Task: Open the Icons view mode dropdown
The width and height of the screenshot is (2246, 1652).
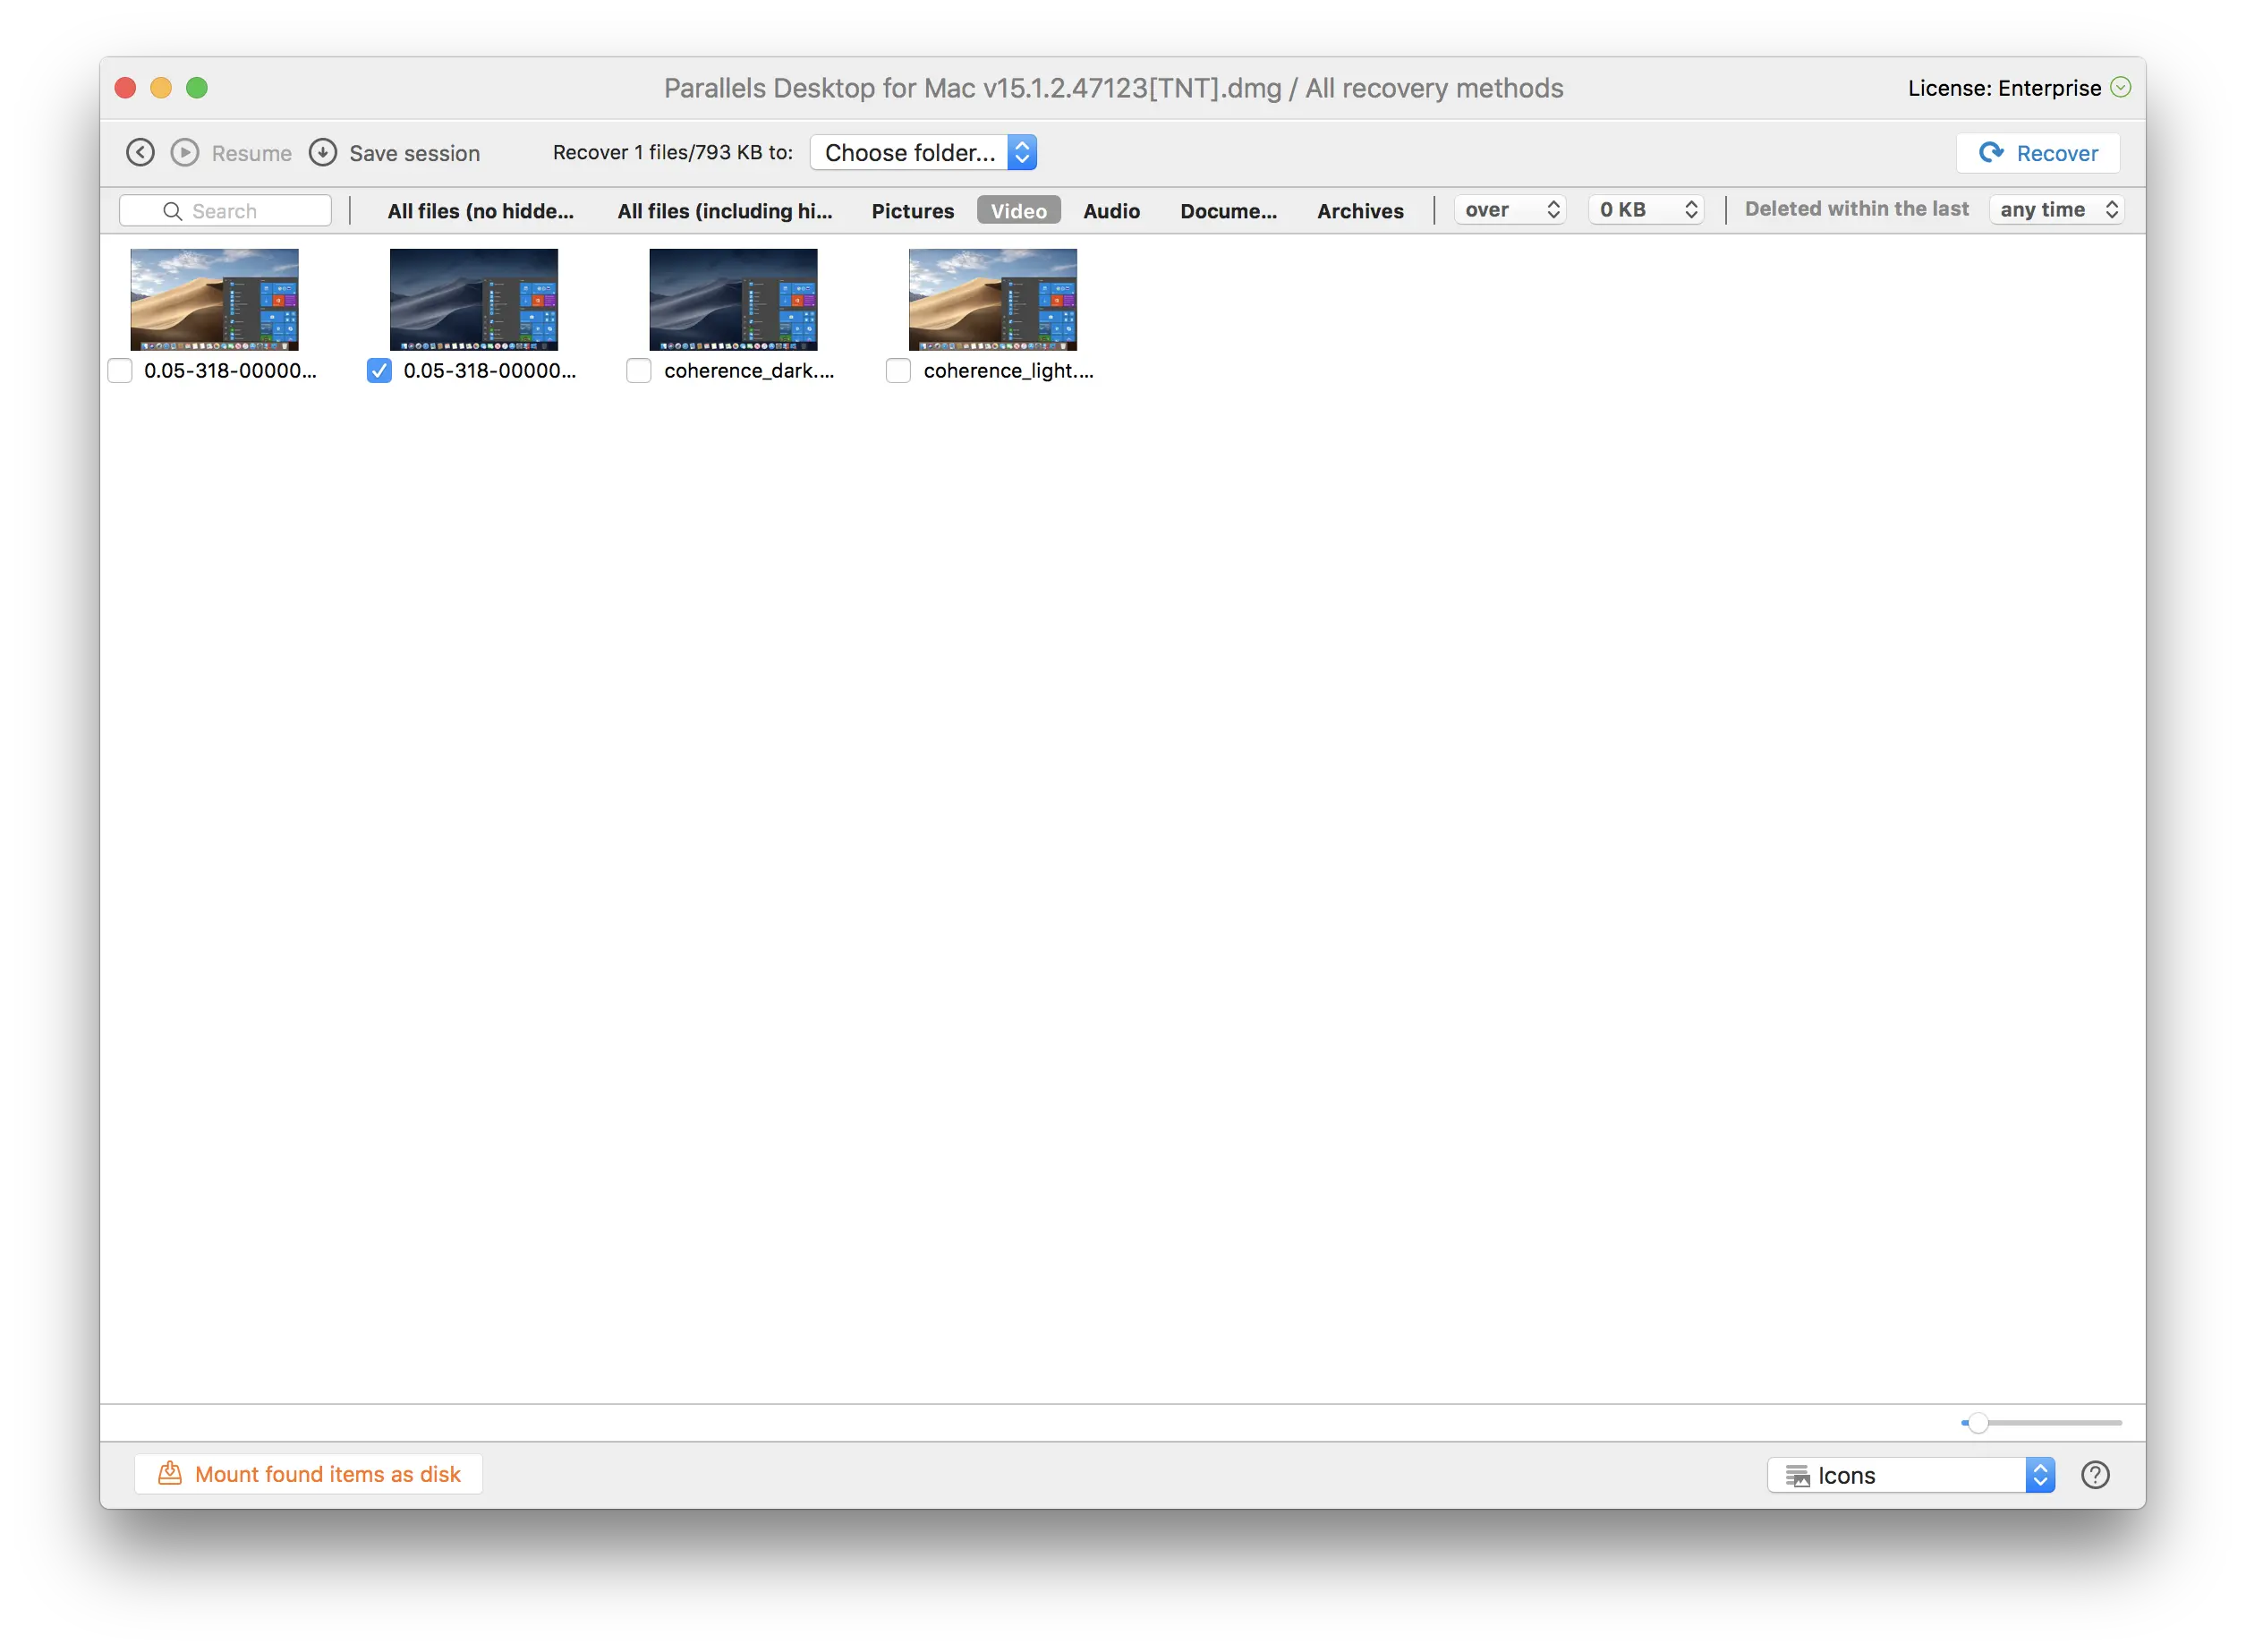Action: pos(1910,1475)
